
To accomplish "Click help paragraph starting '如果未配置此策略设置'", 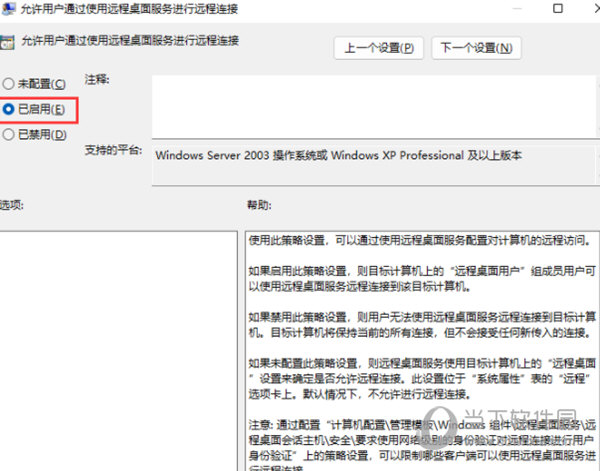I will pos(422,378).
